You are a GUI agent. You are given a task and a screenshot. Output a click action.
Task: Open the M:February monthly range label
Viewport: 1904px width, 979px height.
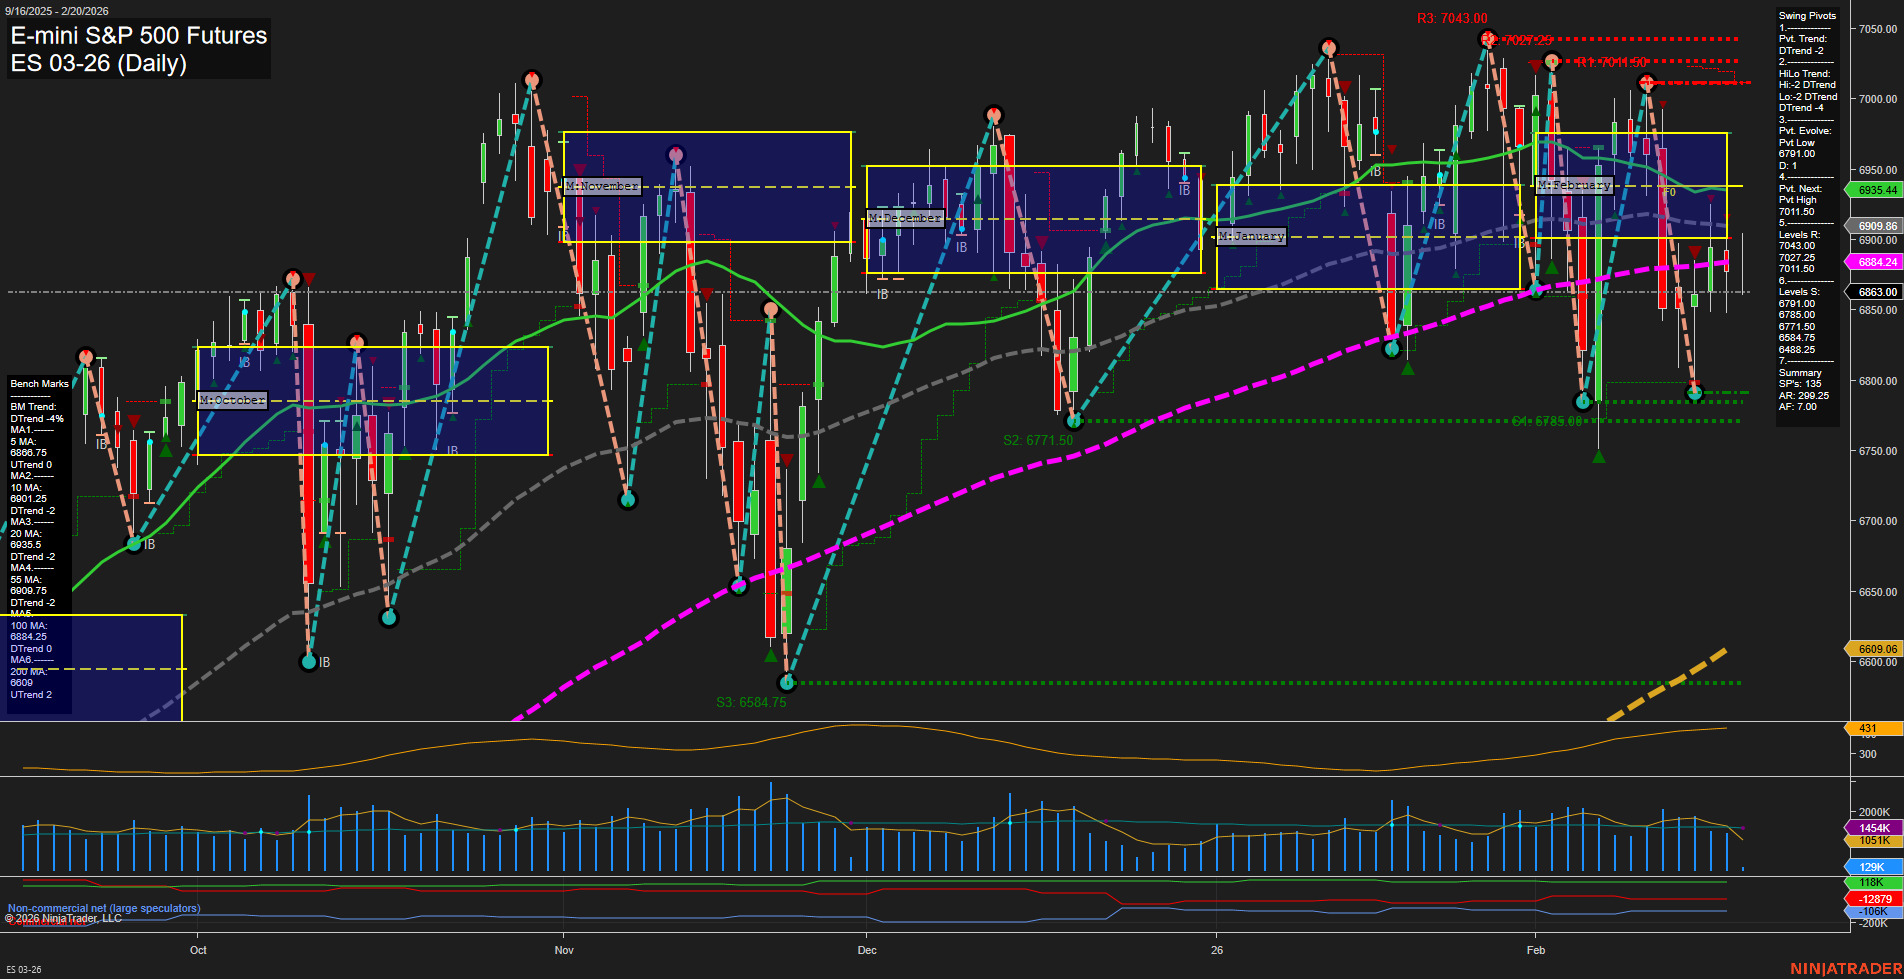coord(1576,185)
